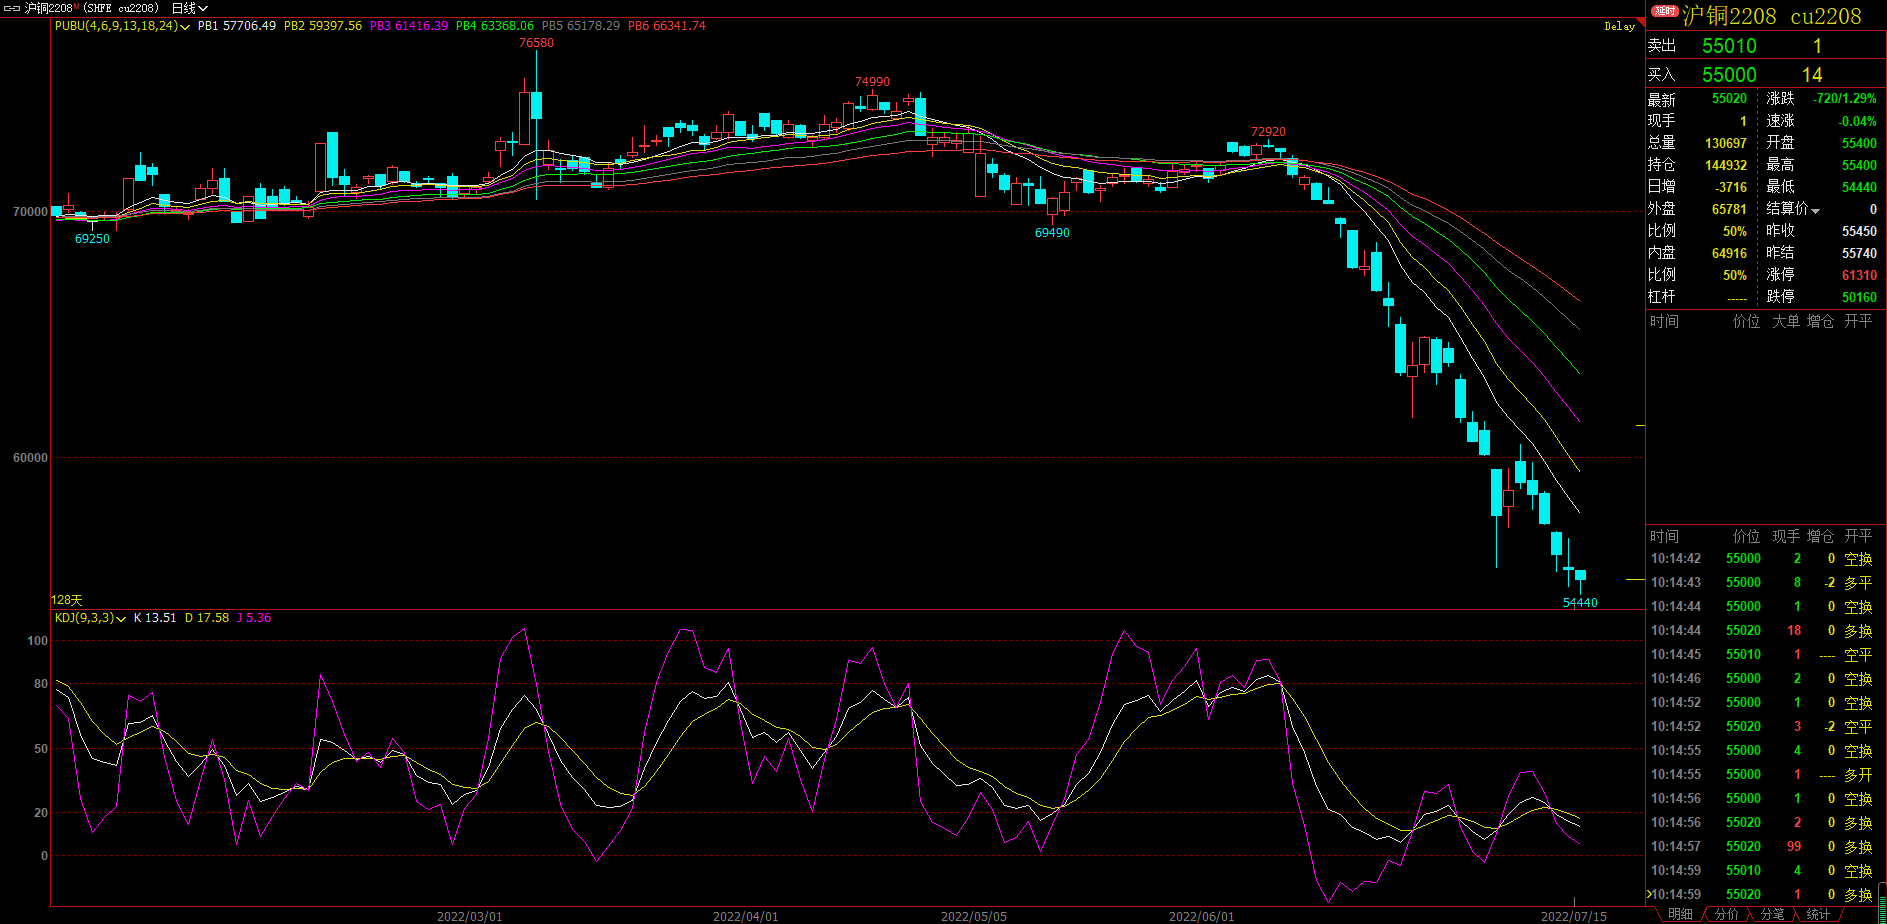
Task: Select the PB4 63368.06 value
Action: point(495,26)
